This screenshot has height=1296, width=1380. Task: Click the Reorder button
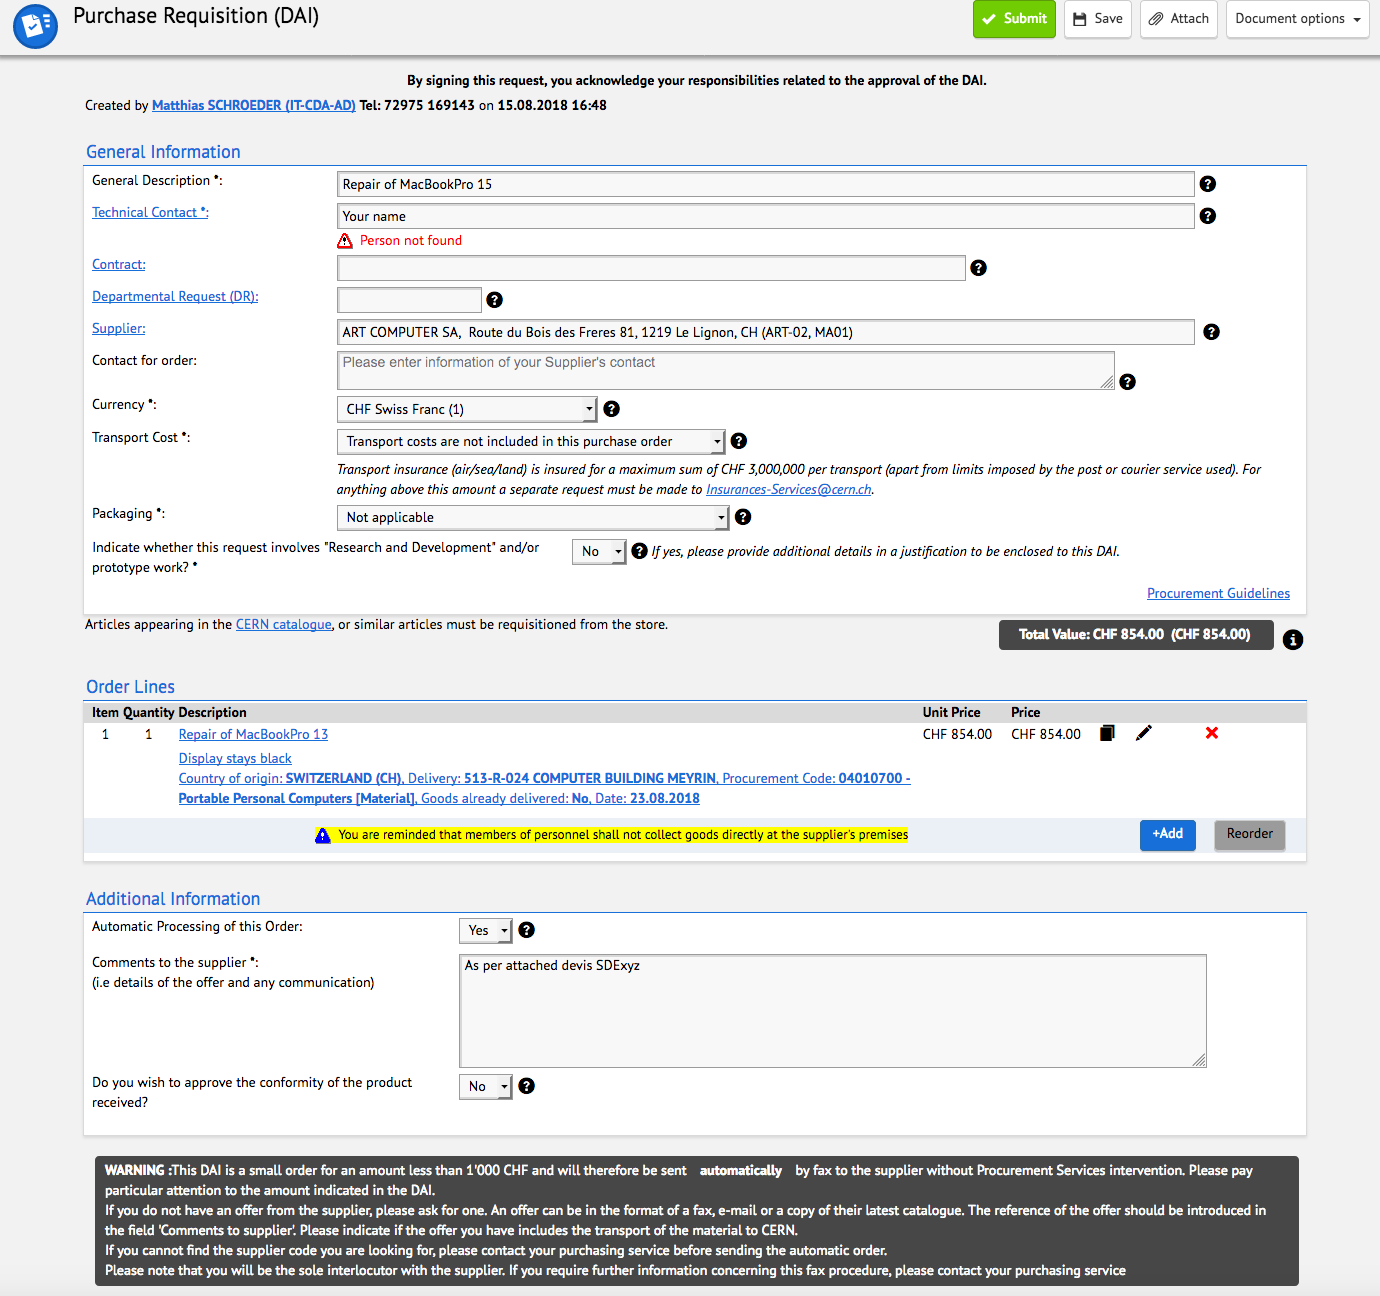click(1250, 834)
